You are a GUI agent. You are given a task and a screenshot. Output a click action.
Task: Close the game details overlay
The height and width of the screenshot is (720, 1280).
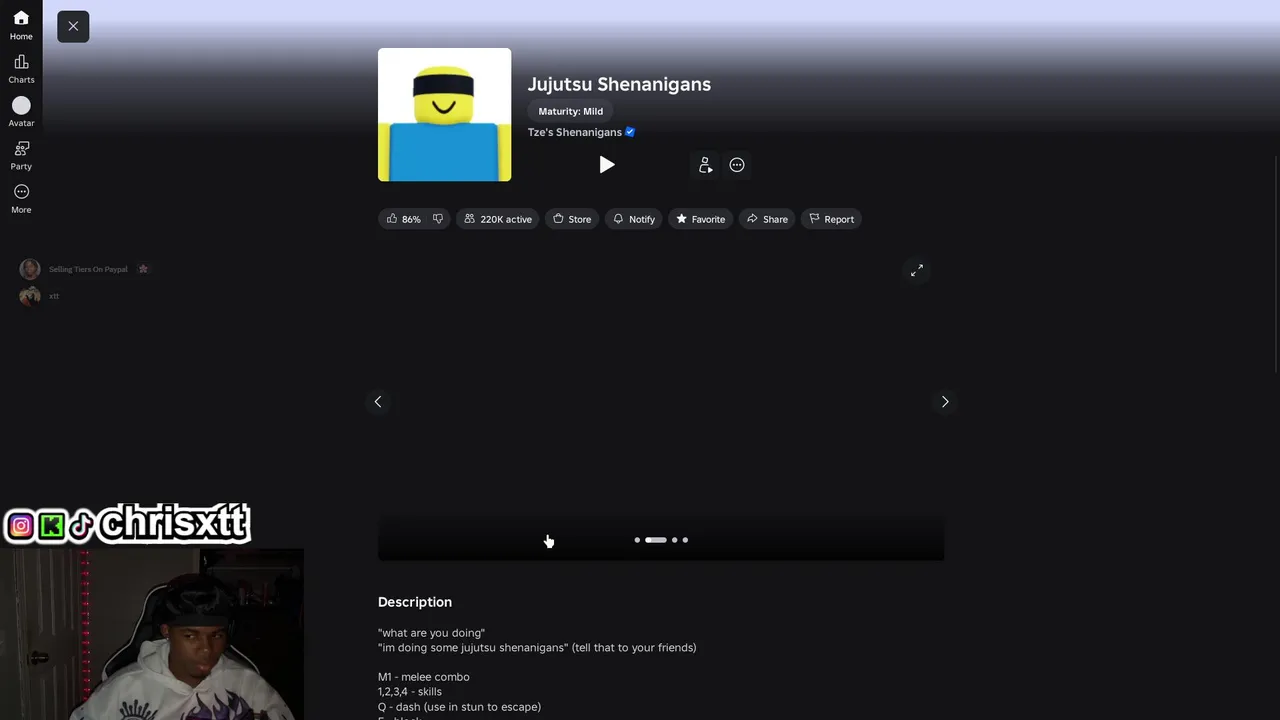(73, 26)
